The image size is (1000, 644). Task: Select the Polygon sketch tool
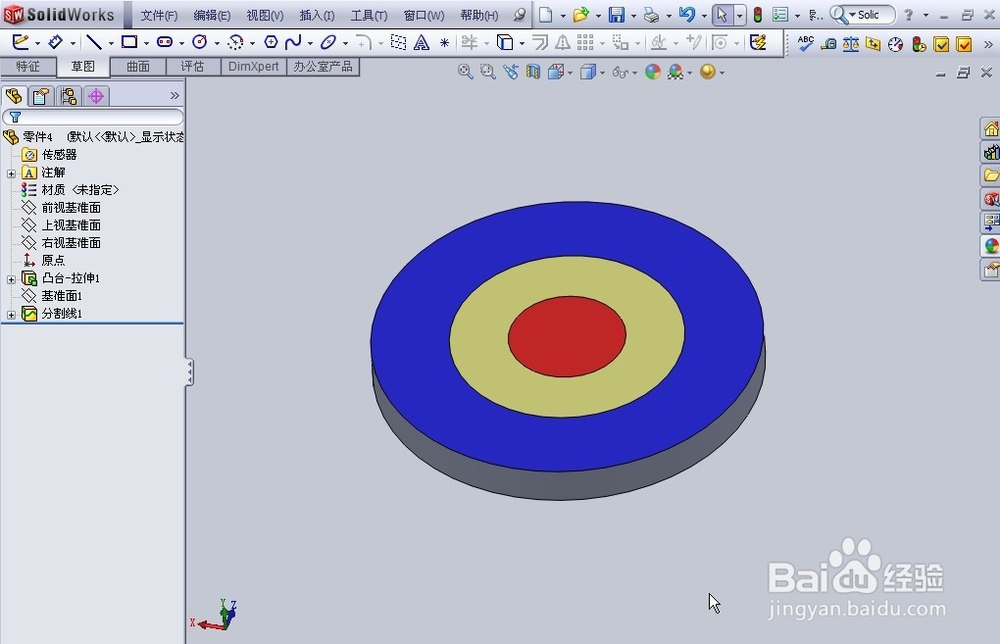(x=270, y=42)
